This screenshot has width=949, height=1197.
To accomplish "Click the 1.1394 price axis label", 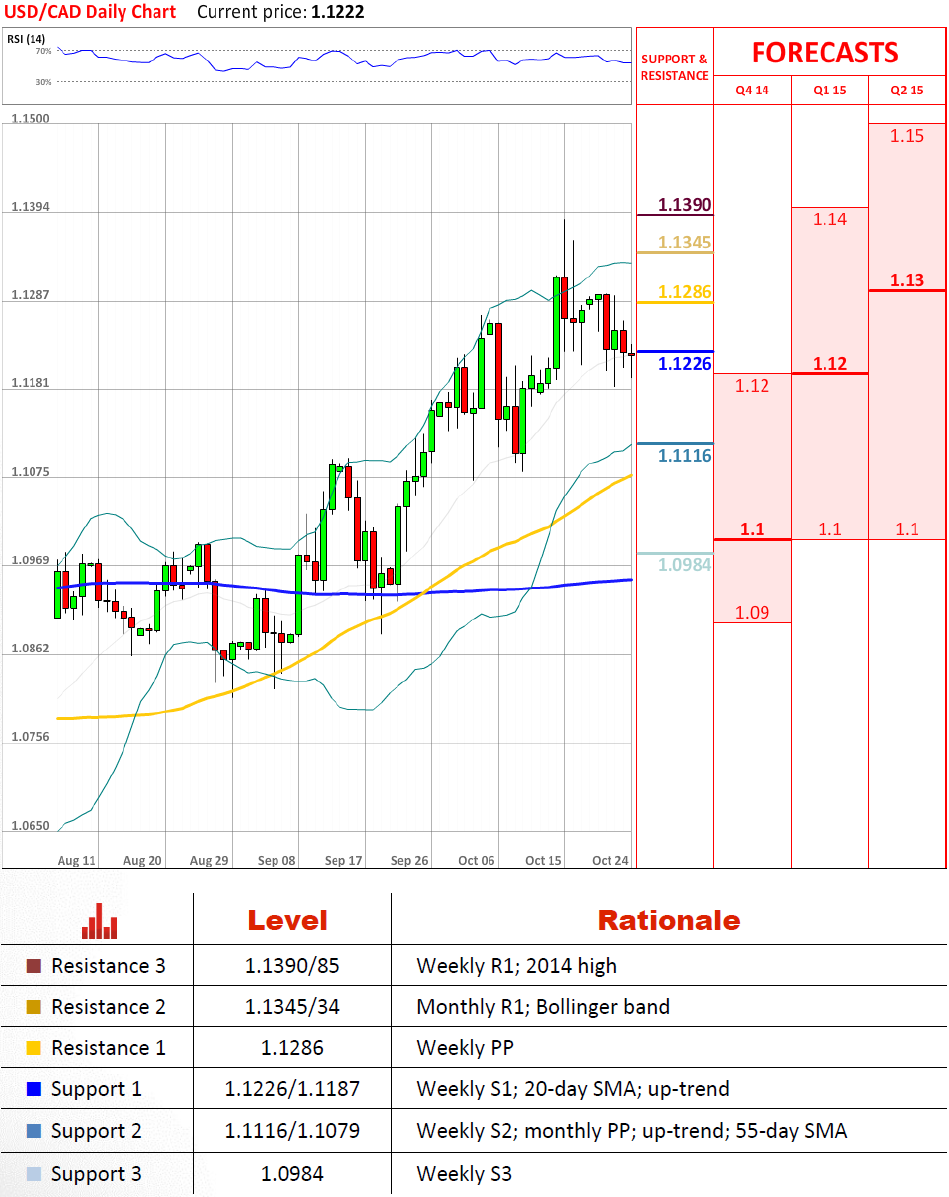I will (31, 206).
